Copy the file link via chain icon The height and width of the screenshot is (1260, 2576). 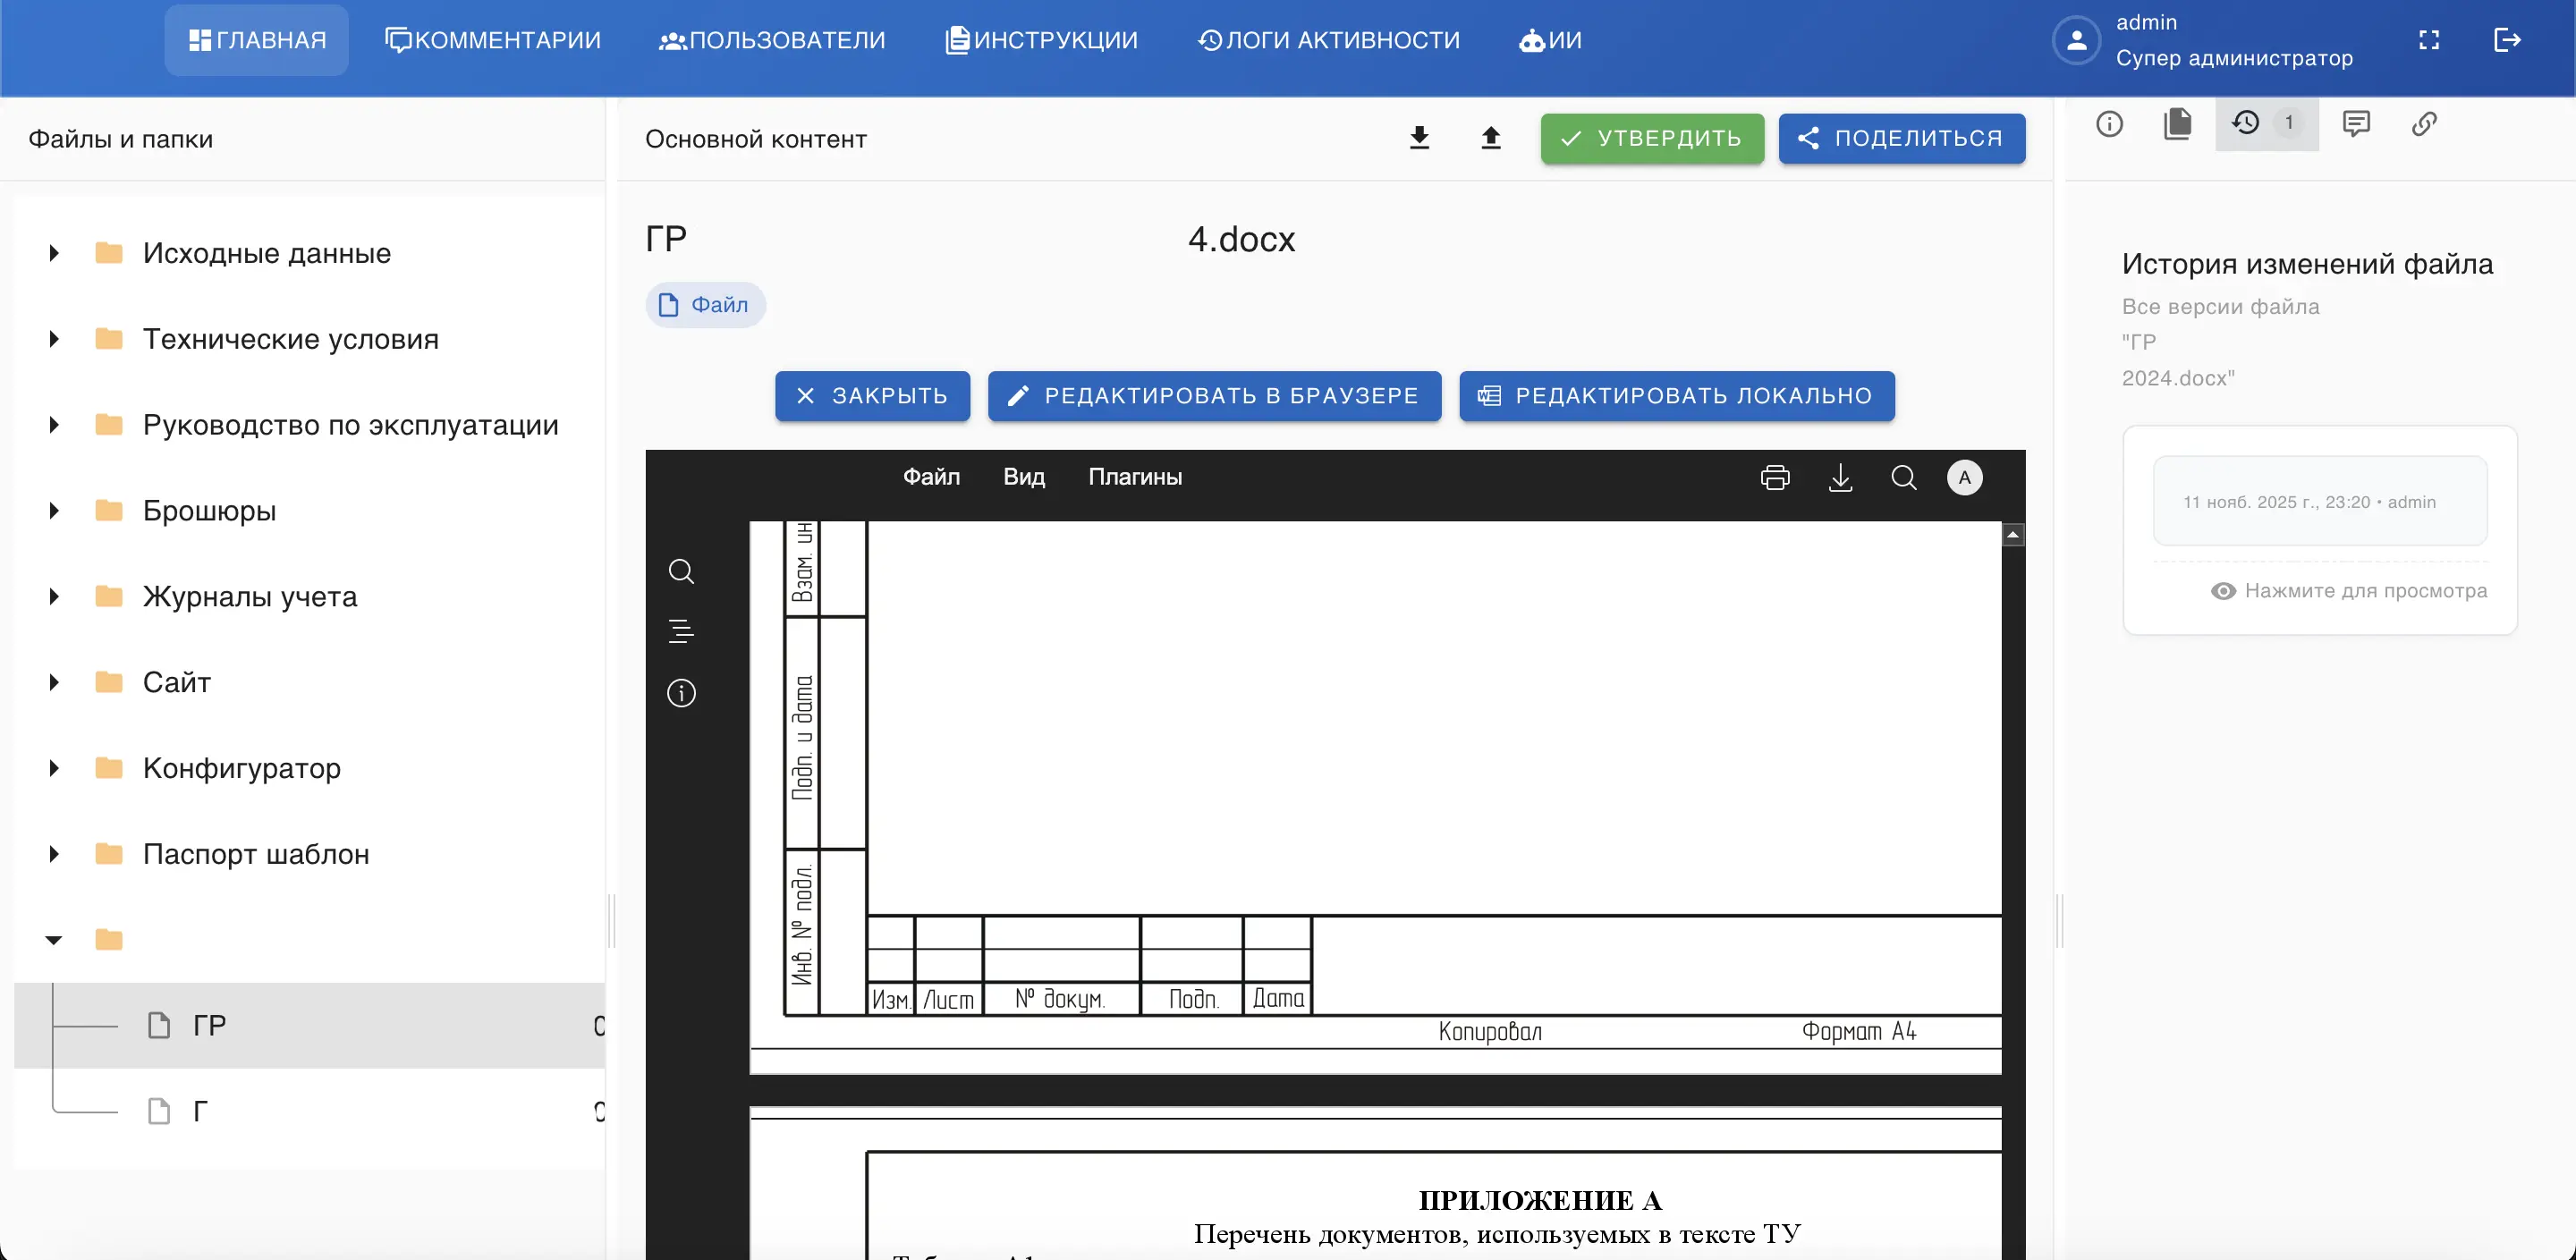pyautogui.click(x=2424, y=123)
